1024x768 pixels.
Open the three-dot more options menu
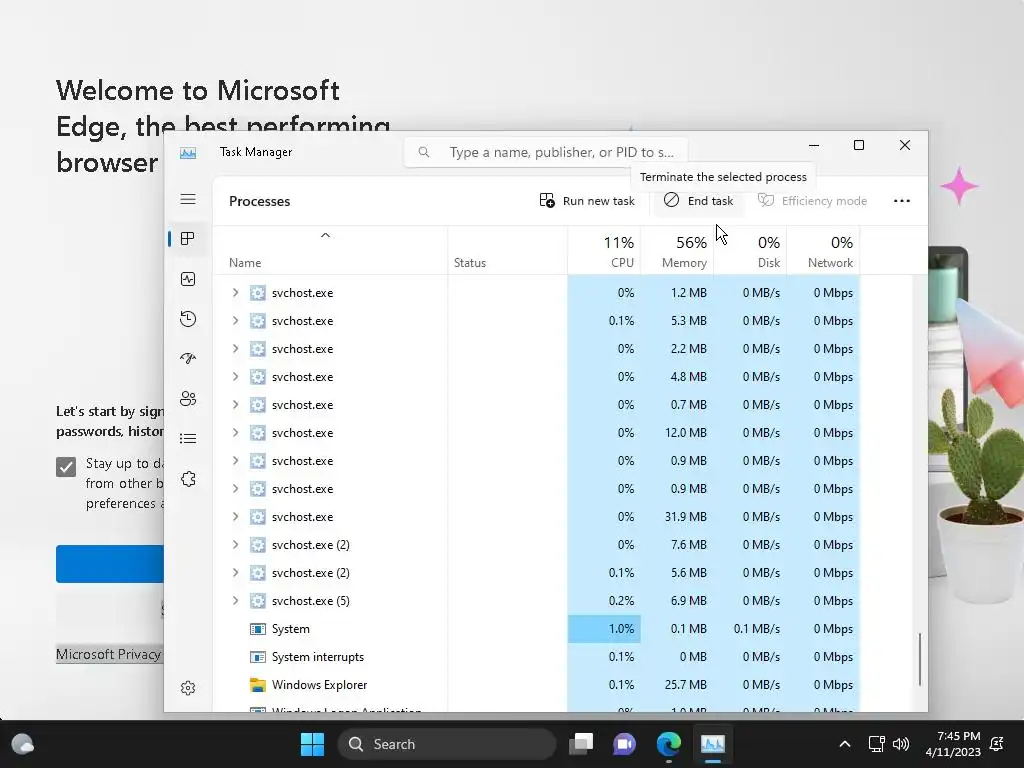click(902, 200)
